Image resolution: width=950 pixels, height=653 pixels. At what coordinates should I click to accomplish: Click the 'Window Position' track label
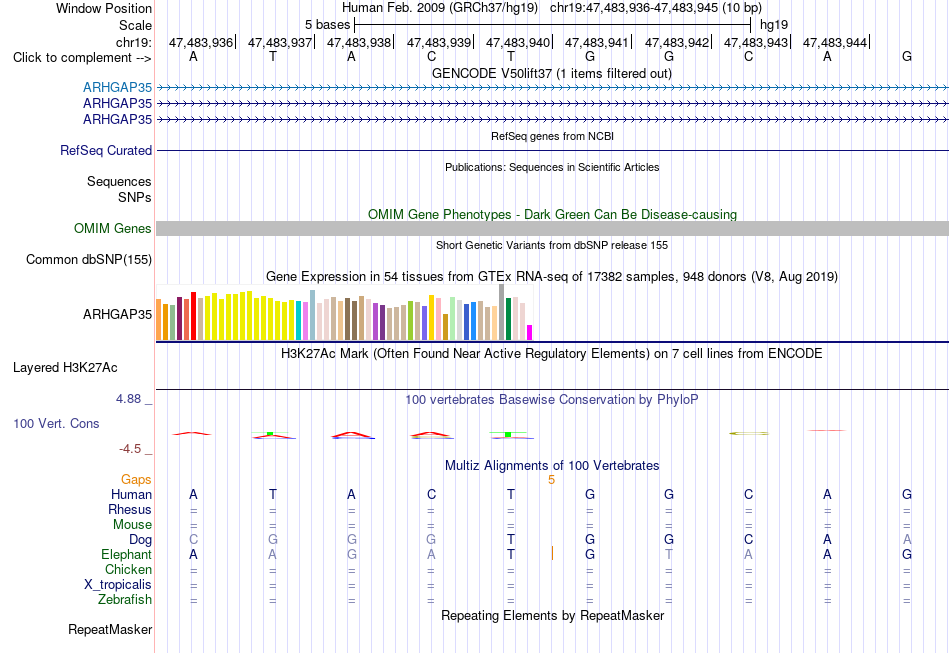click(x=104, y=8)
